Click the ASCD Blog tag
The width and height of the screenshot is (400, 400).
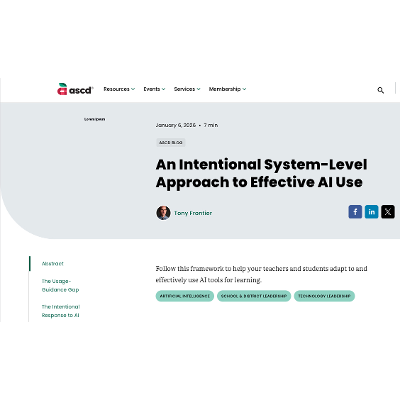pos(171,142)
